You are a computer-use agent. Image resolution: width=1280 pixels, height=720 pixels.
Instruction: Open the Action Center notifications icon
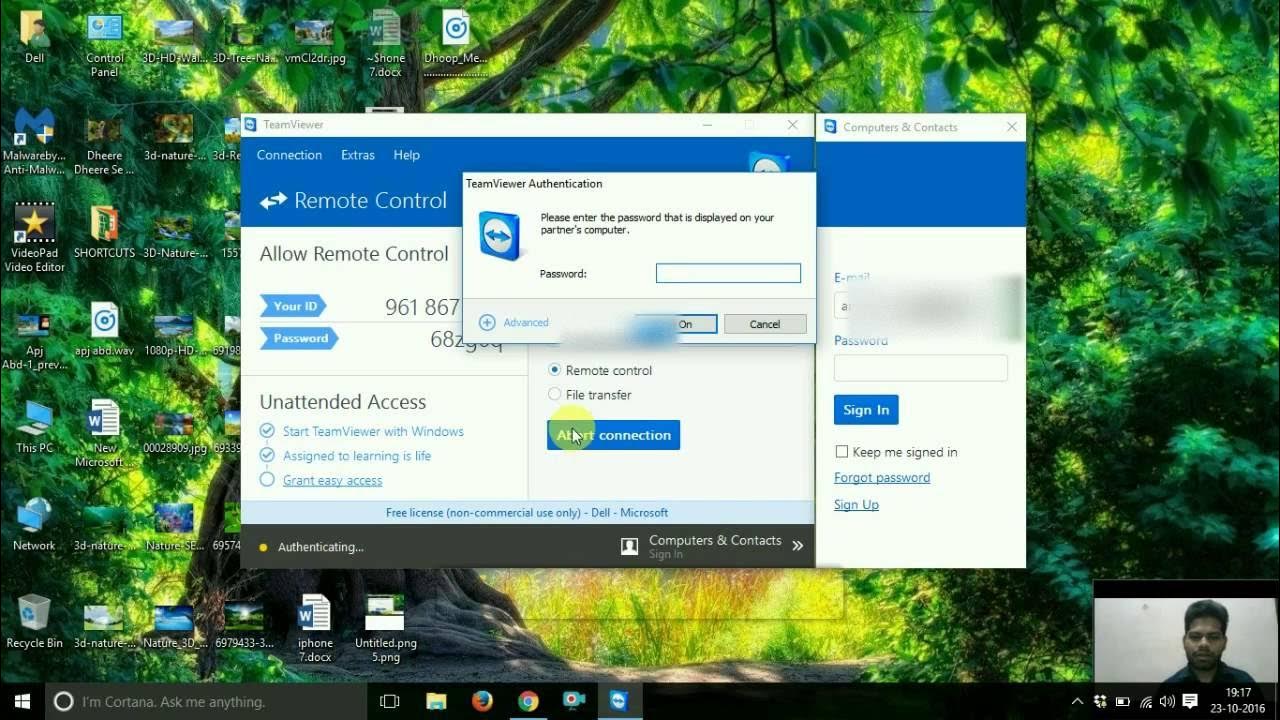pos(1190,702)
